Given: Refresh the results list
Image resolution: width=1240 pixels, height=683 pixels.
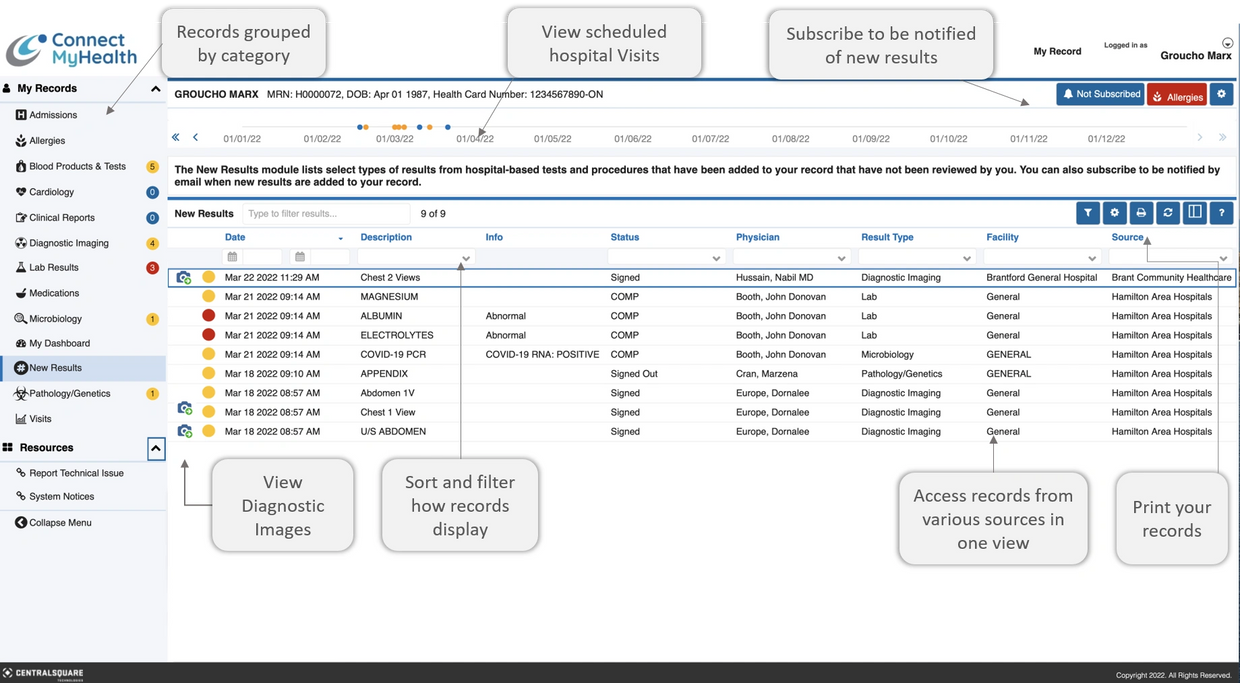Looking at the screenshot, I should point(1167,212).
